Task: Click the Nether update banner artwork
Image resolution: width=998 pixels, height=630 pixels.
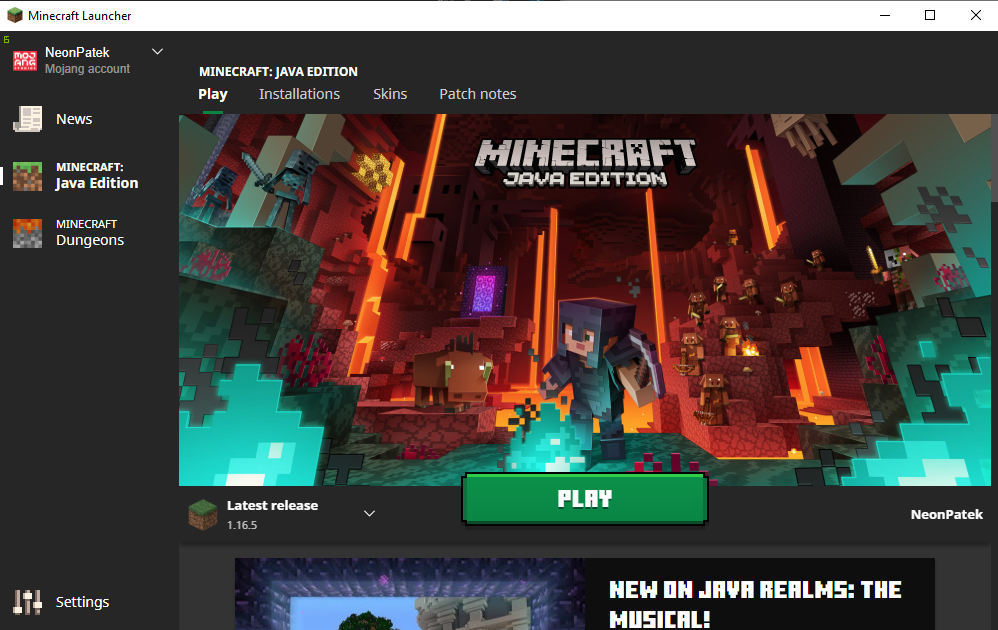Action: pyautogui.click(x=584, y=299)
